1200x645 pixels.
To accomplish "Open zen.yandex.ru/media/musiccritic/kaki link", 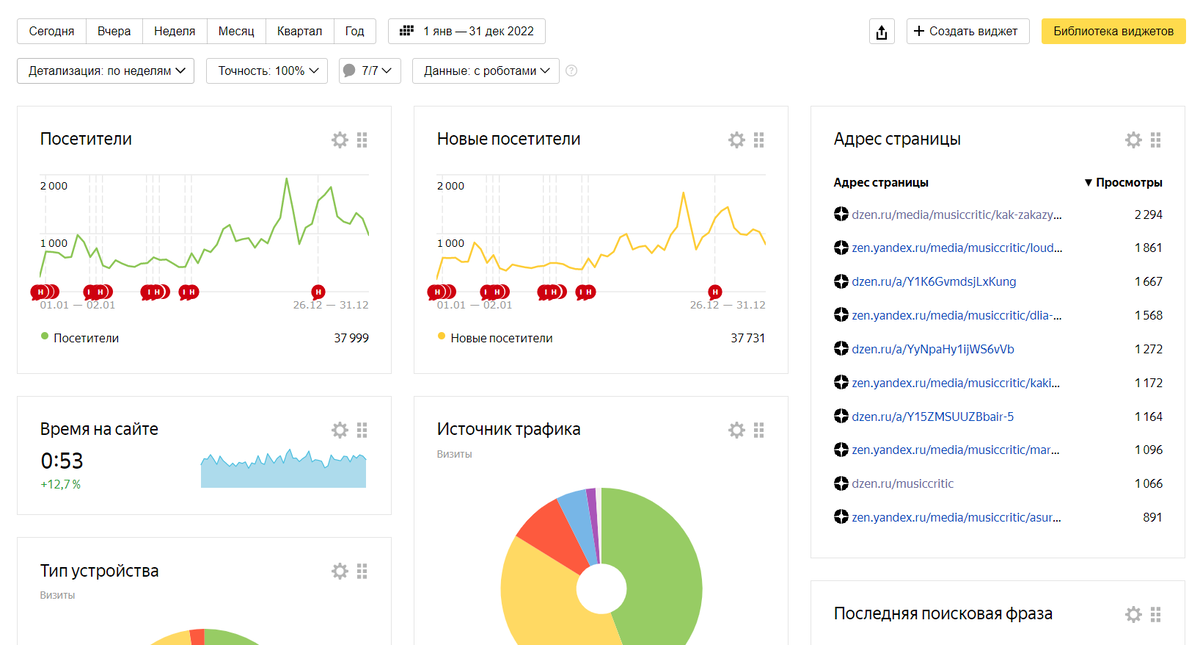I will tap(957, 383).
